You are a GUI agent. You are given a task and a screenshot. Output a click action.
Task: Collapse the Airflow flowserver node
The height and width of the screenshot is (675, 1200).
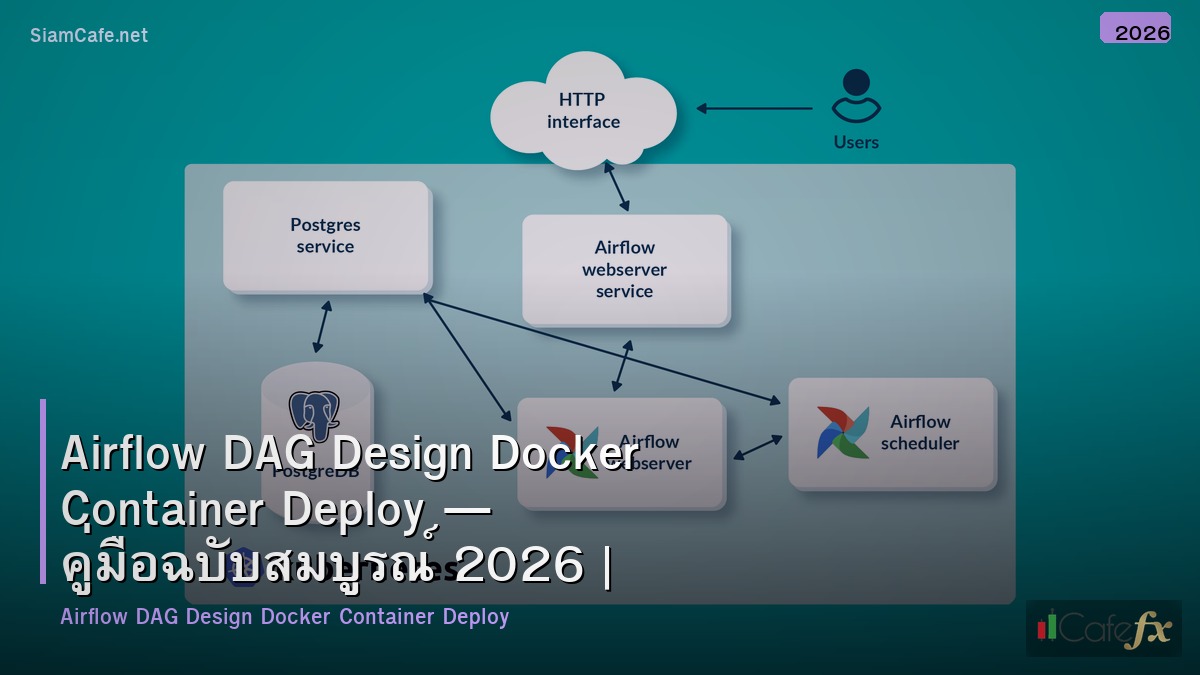click(620, 453)
